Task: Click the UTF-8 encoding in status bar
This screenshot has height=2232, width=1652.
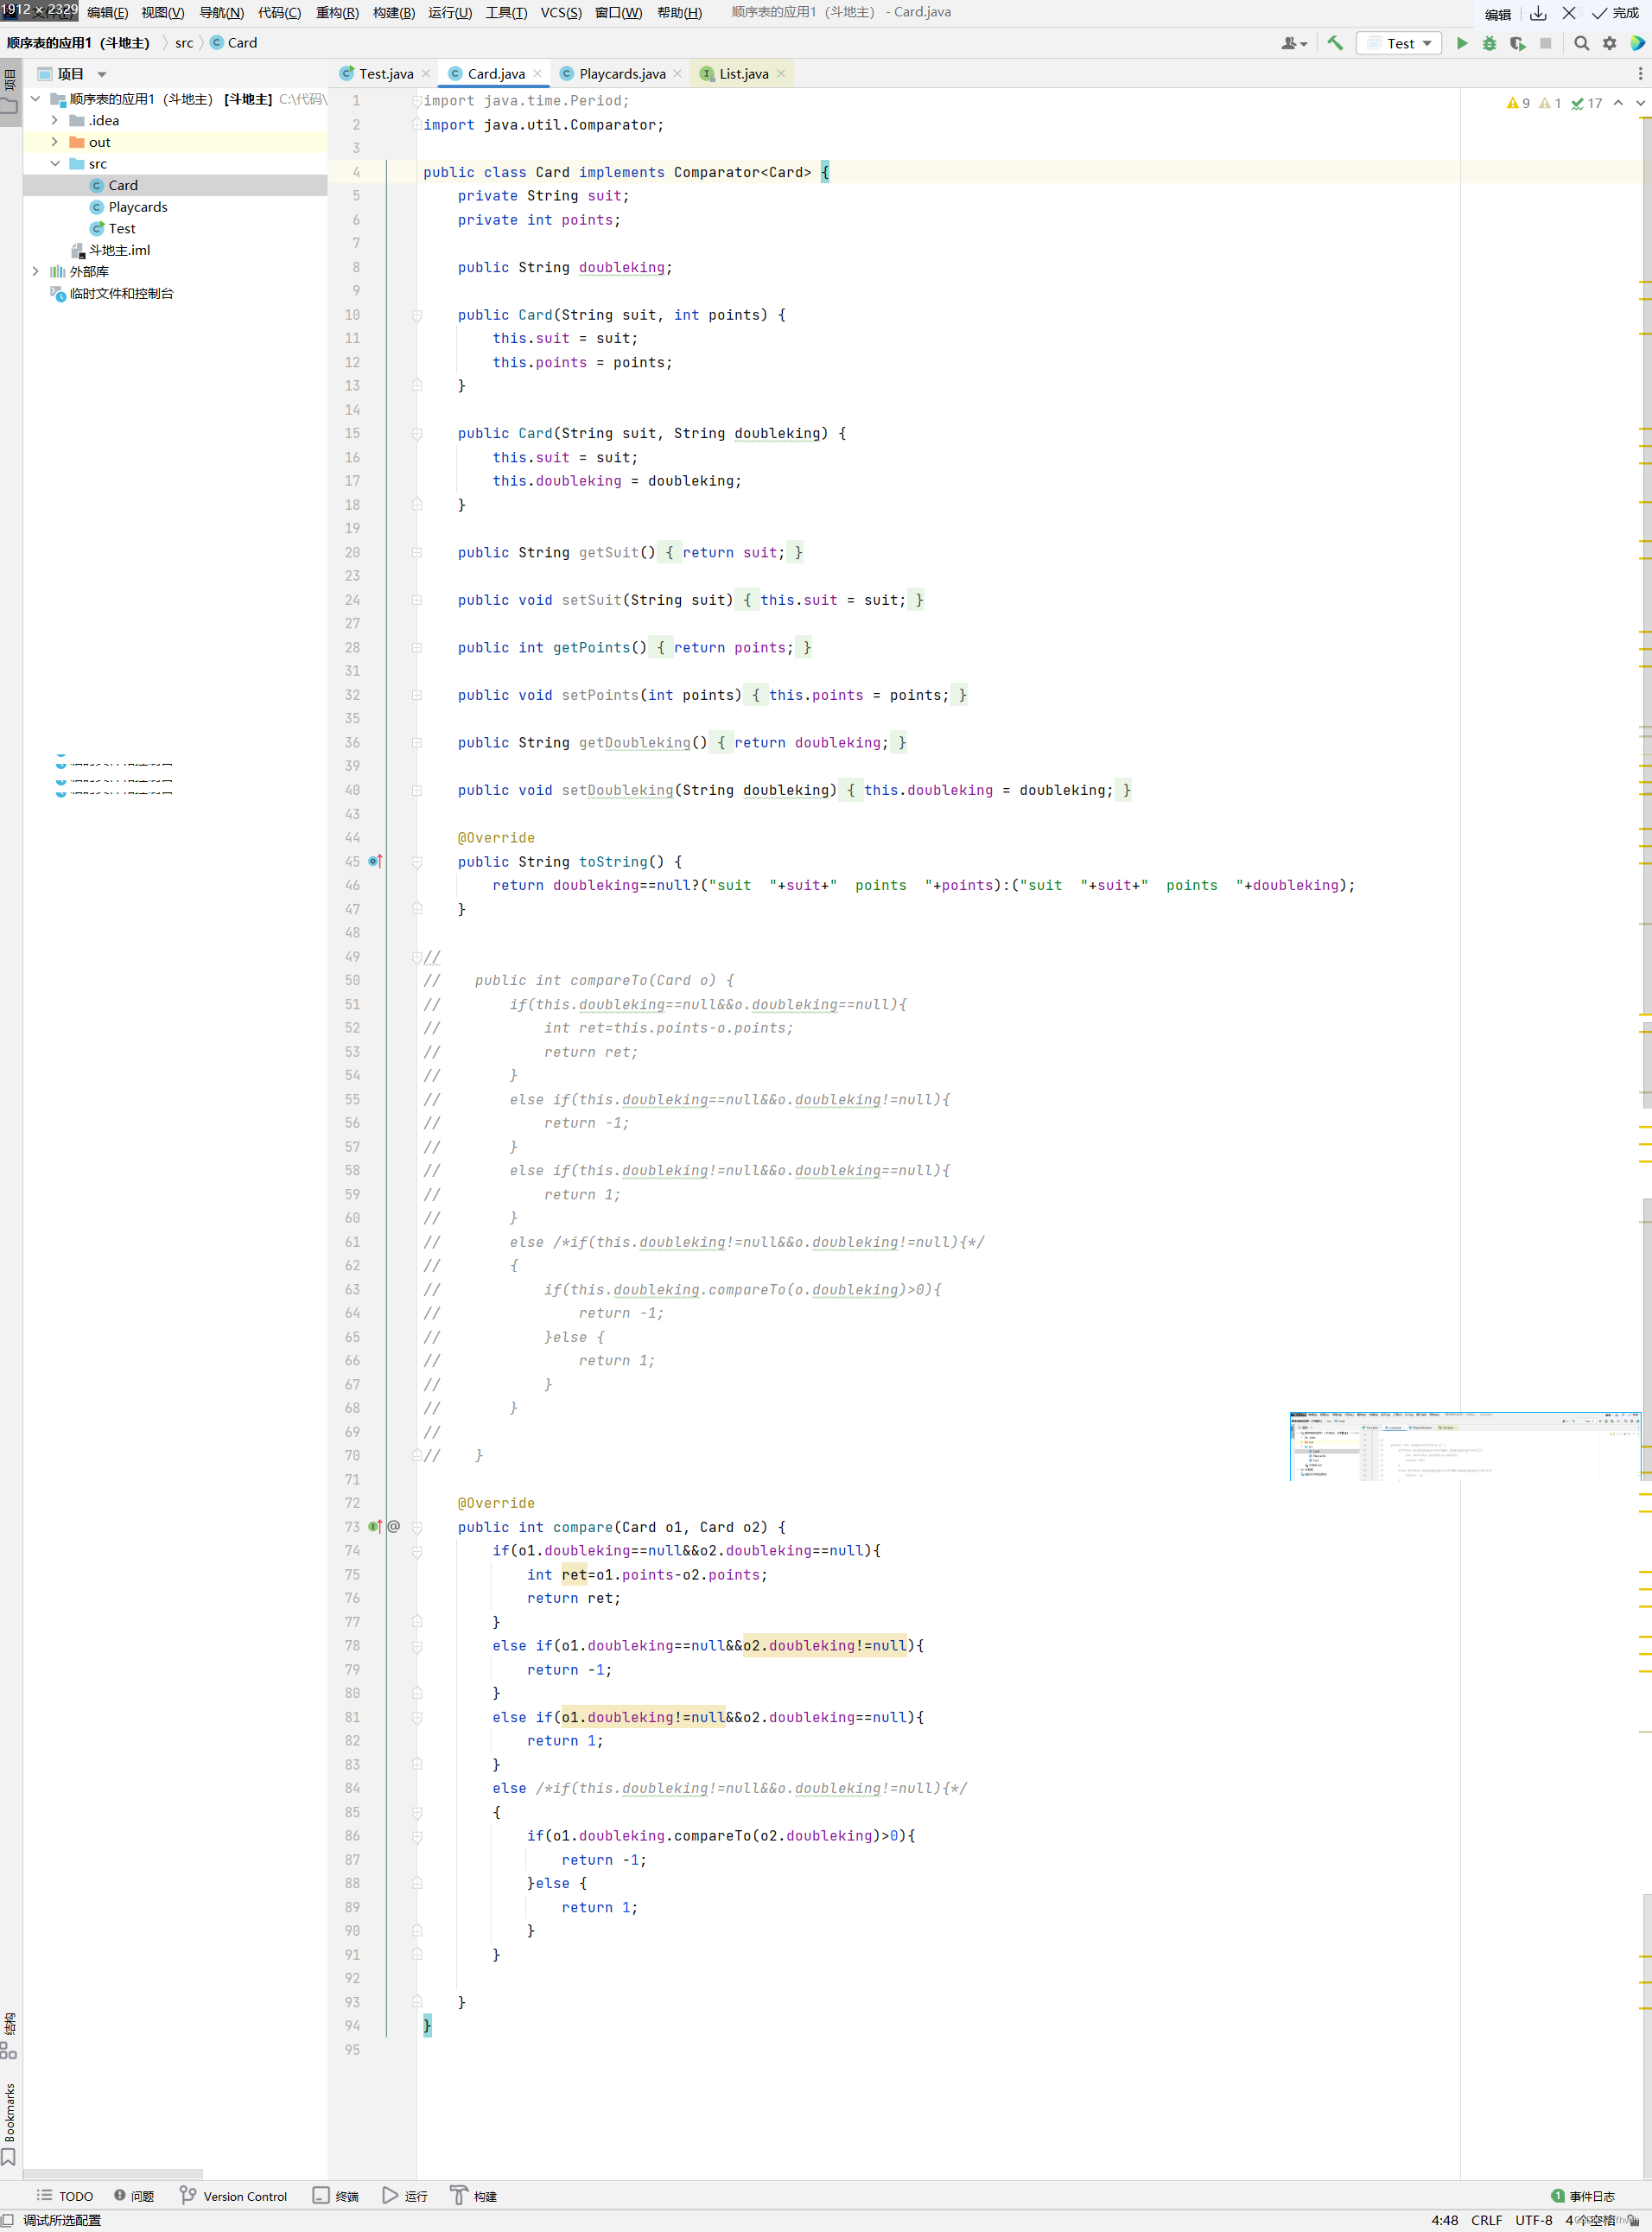Action: [1533, 2220]
